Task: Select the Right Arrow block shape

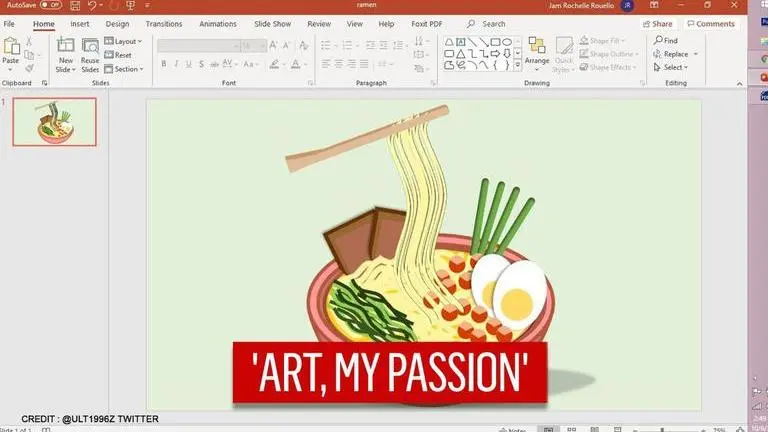Action: tap(496, 54)
